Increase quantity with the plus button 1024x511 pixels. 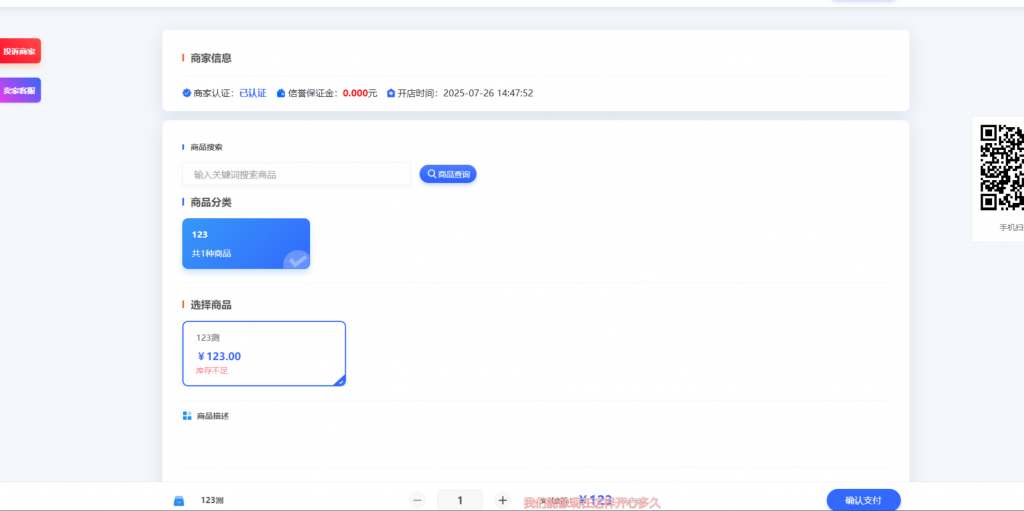click(503, 500)
